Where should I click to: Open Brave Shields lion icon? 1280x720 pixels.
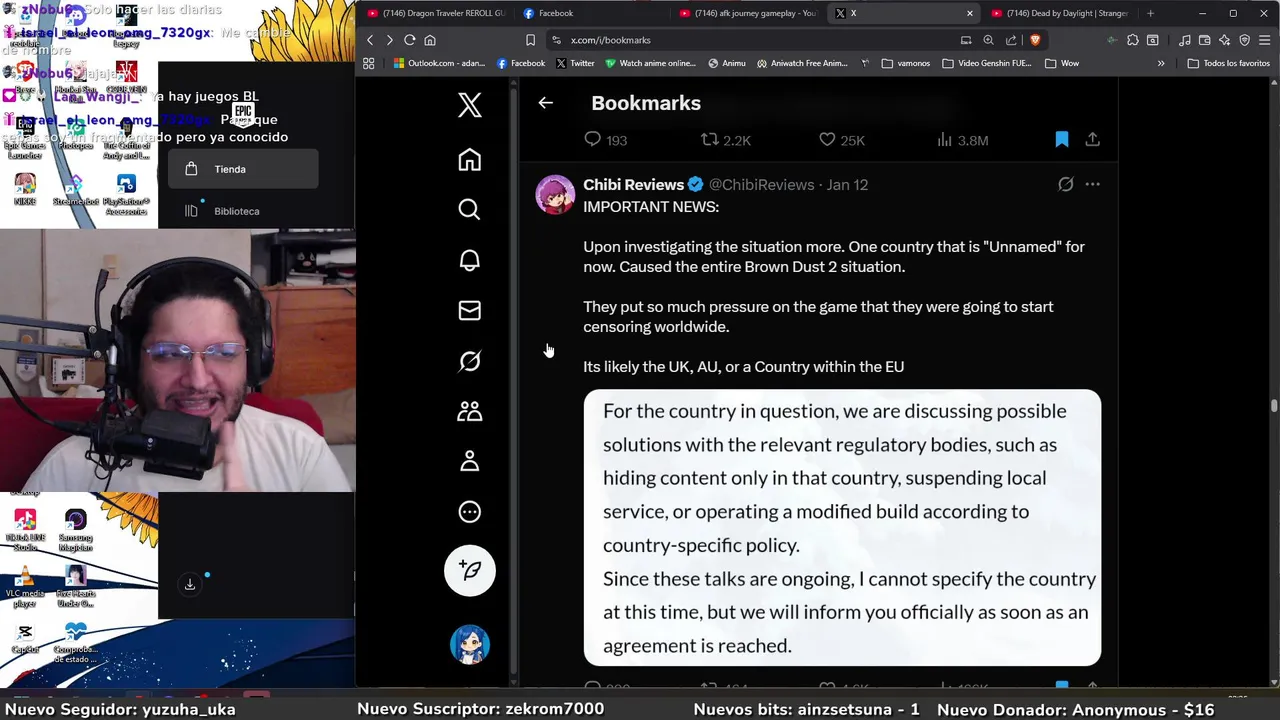click(x=1034, y=40)
